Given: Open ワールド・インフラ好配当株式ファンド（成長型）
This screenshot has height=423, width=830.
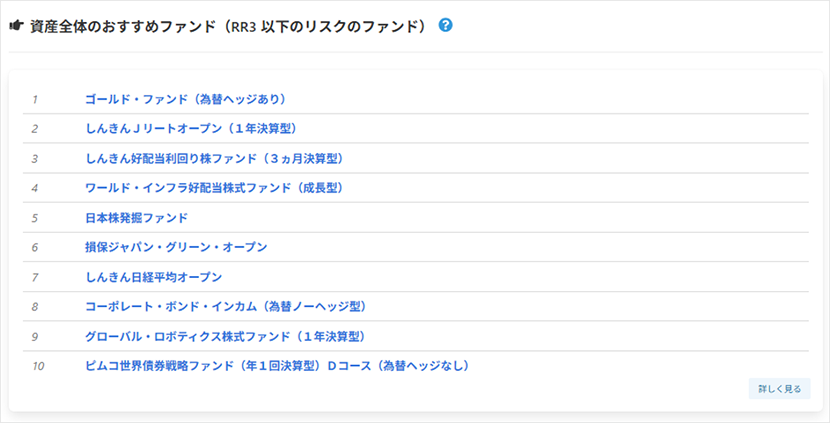Looking at the screenshot, I should point(215,187).
